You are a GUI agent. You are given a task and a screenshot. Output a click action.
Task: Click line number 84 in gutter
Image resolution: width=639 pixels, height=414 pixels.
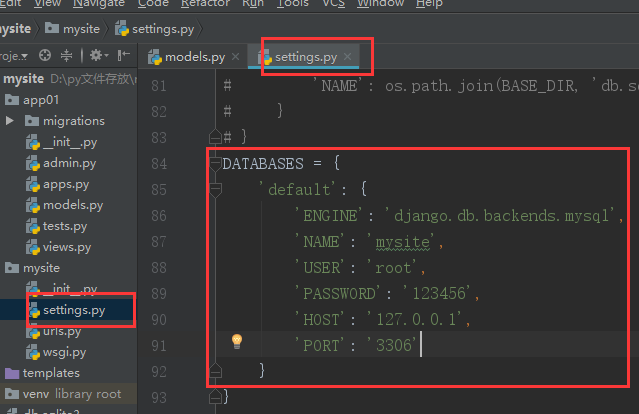point(159,164)
